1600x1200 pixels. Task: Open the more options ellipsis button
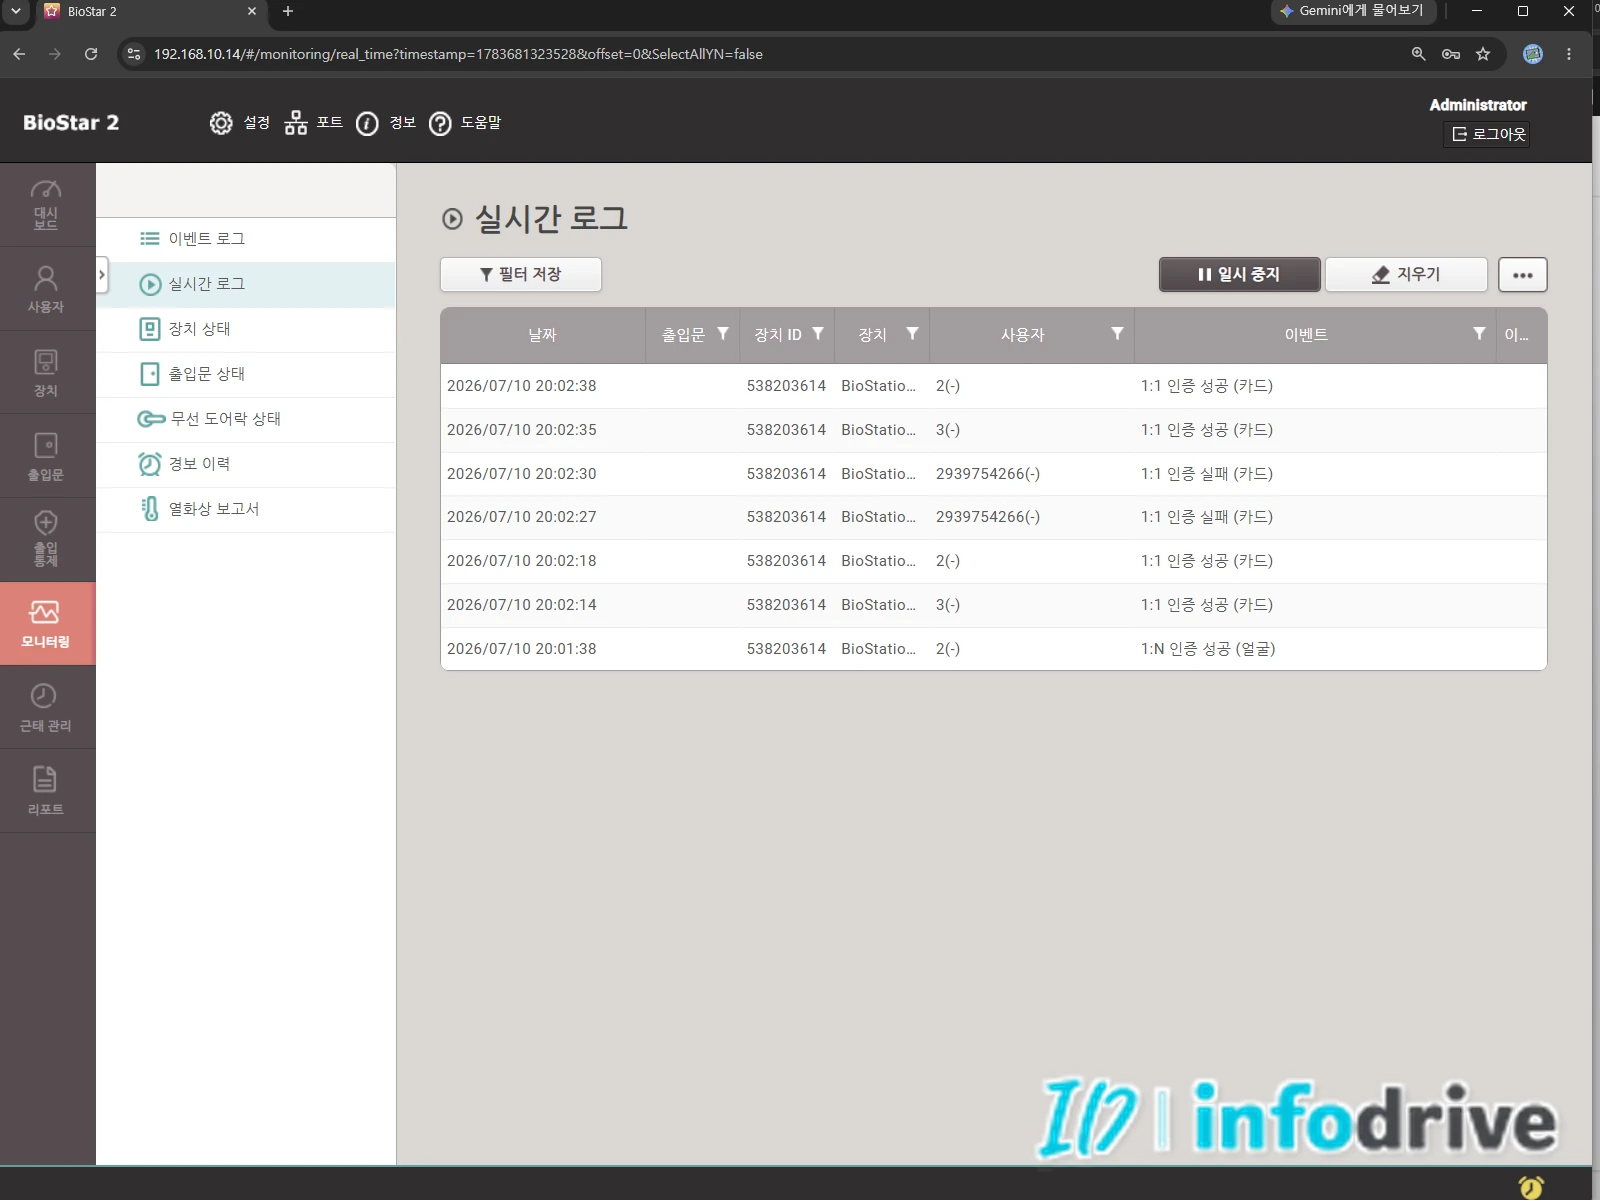click(x=1523, y=275)
